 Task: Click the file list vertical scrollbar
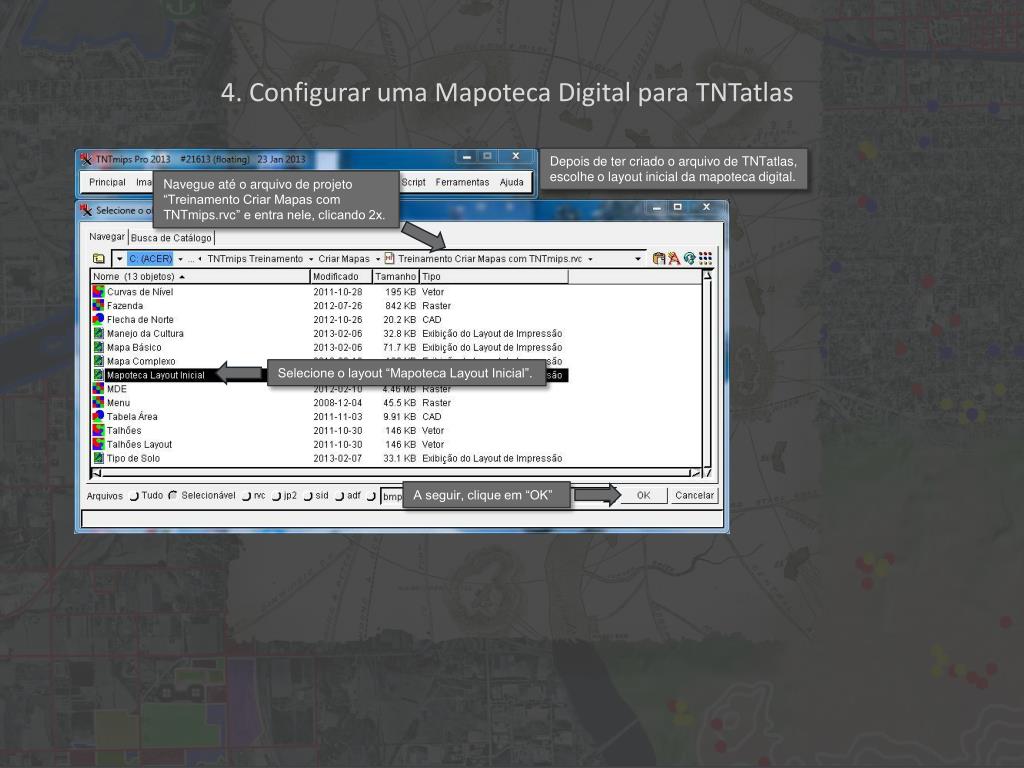click(x=707, y=374)
